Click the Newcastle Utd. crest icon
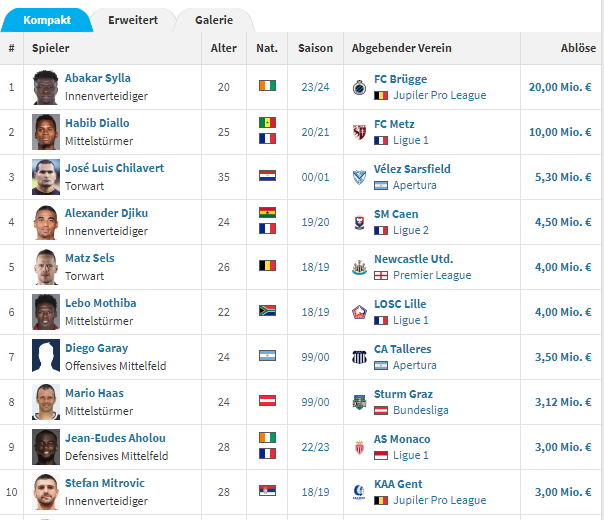 [359, 267]
